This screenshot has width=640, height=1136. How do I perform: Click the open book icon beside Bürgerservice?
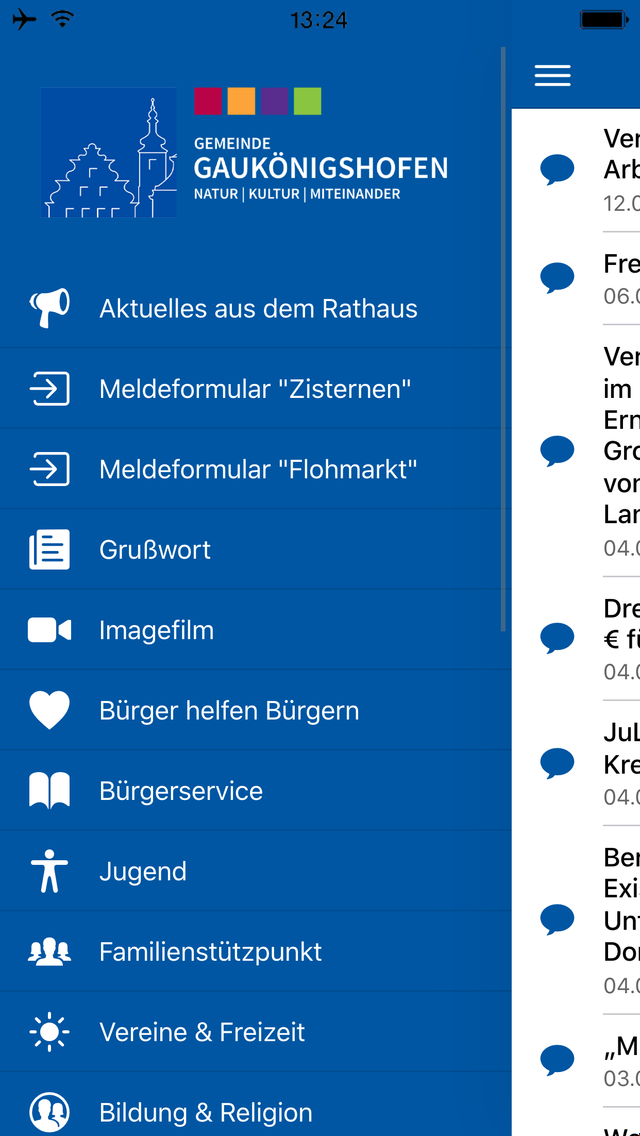[x=49, y=790]
